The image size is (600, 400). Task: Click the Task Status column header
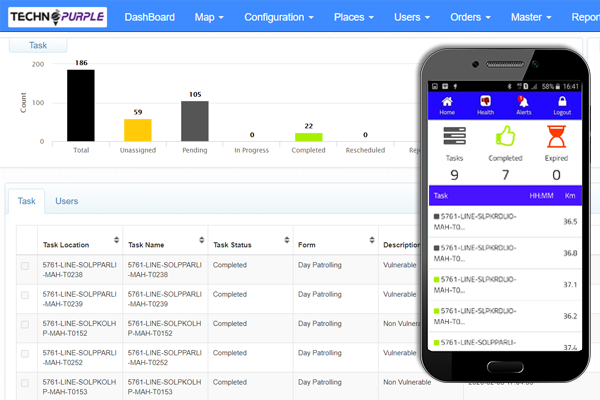pos(232,245)
